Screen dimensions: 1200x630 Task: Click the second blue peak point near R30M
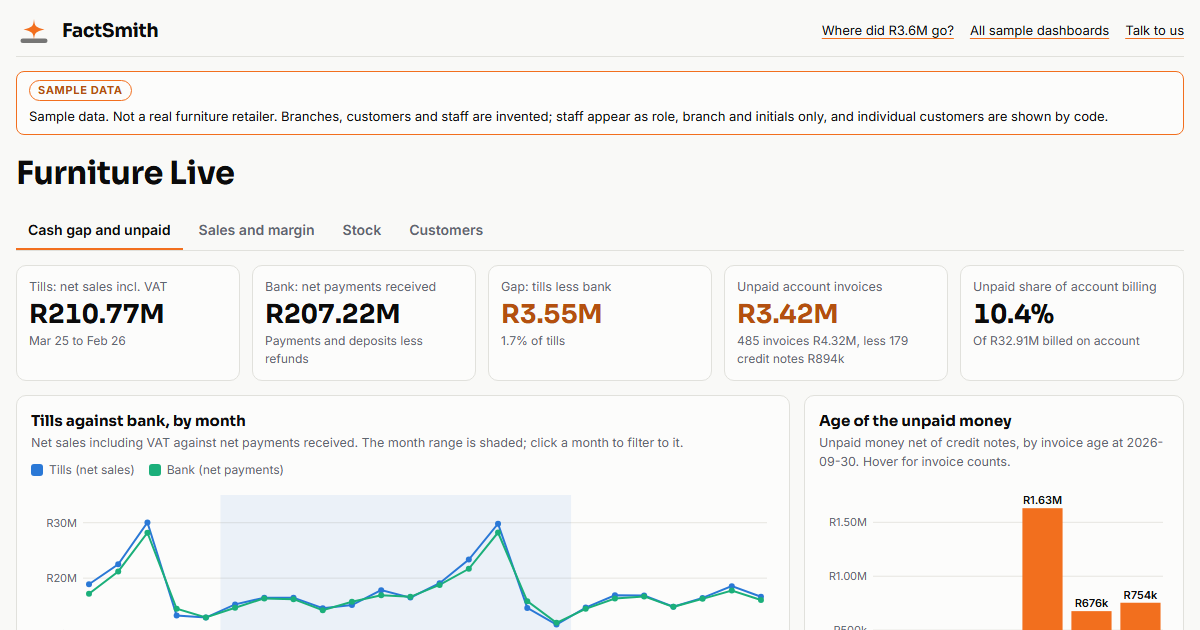(498, 524)
